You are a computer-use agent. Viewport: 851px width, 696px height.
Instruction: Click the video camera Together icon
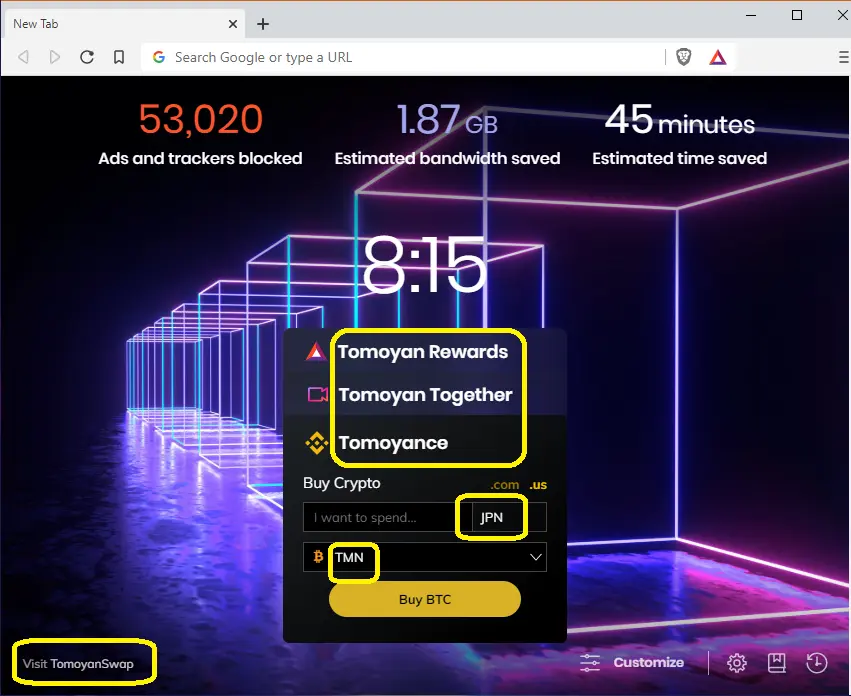tap(317, 394)
